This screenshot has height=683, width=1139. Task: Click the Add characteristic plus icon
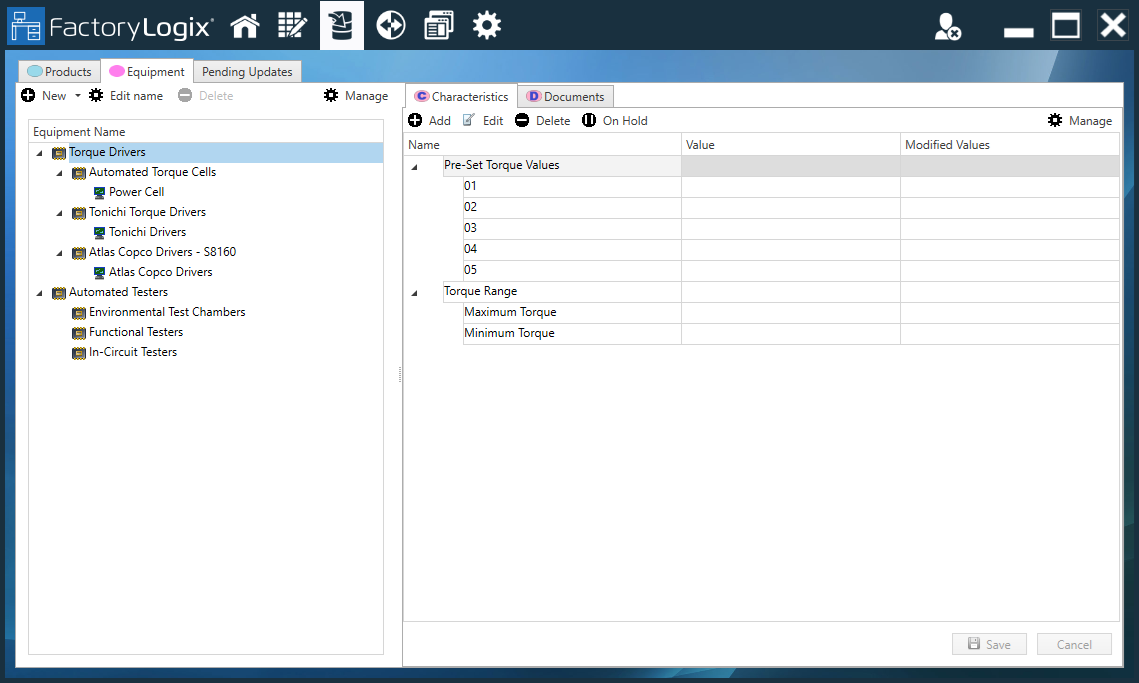[x=415, y=120]
